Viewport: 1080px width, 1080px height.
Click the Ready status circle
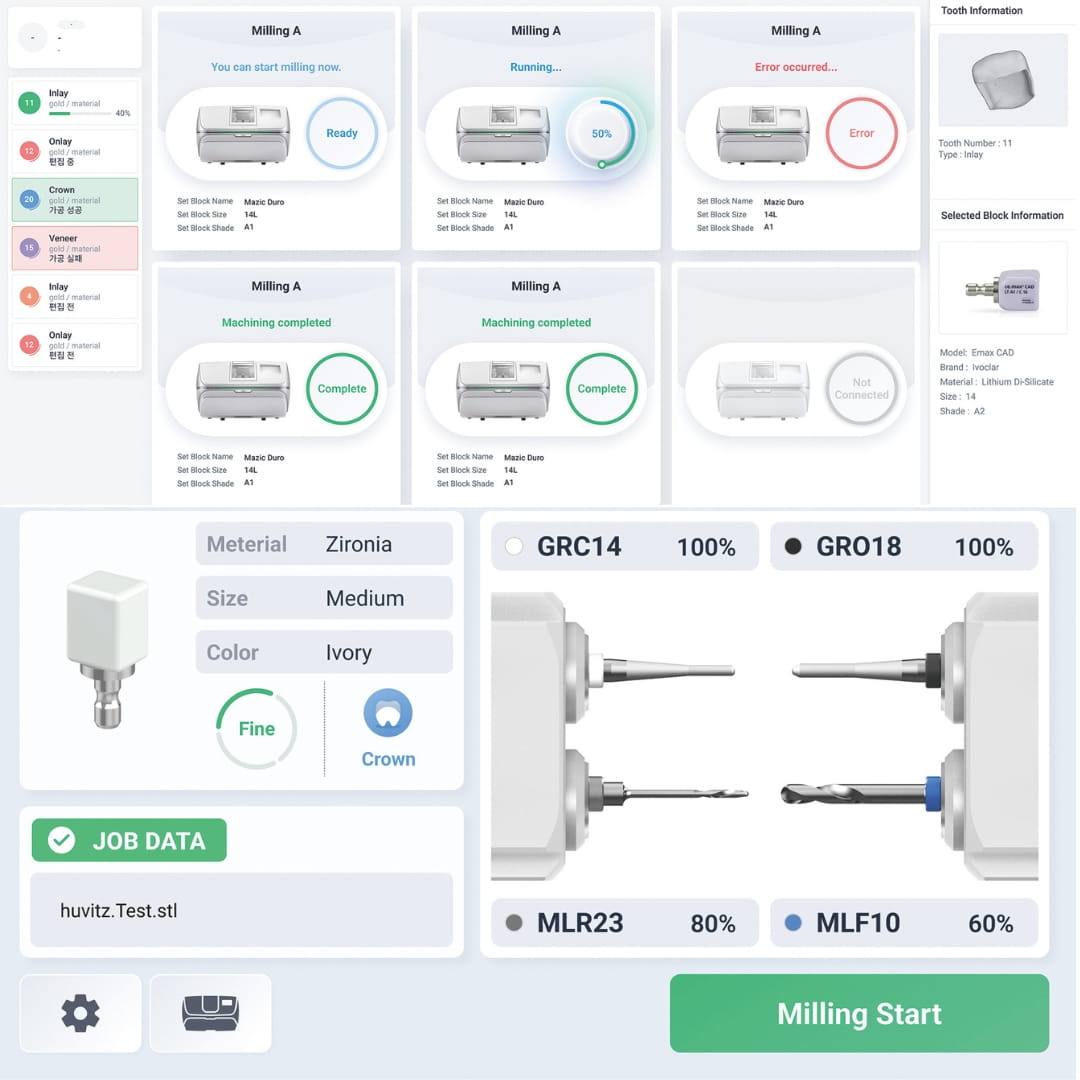pos(342,133)
